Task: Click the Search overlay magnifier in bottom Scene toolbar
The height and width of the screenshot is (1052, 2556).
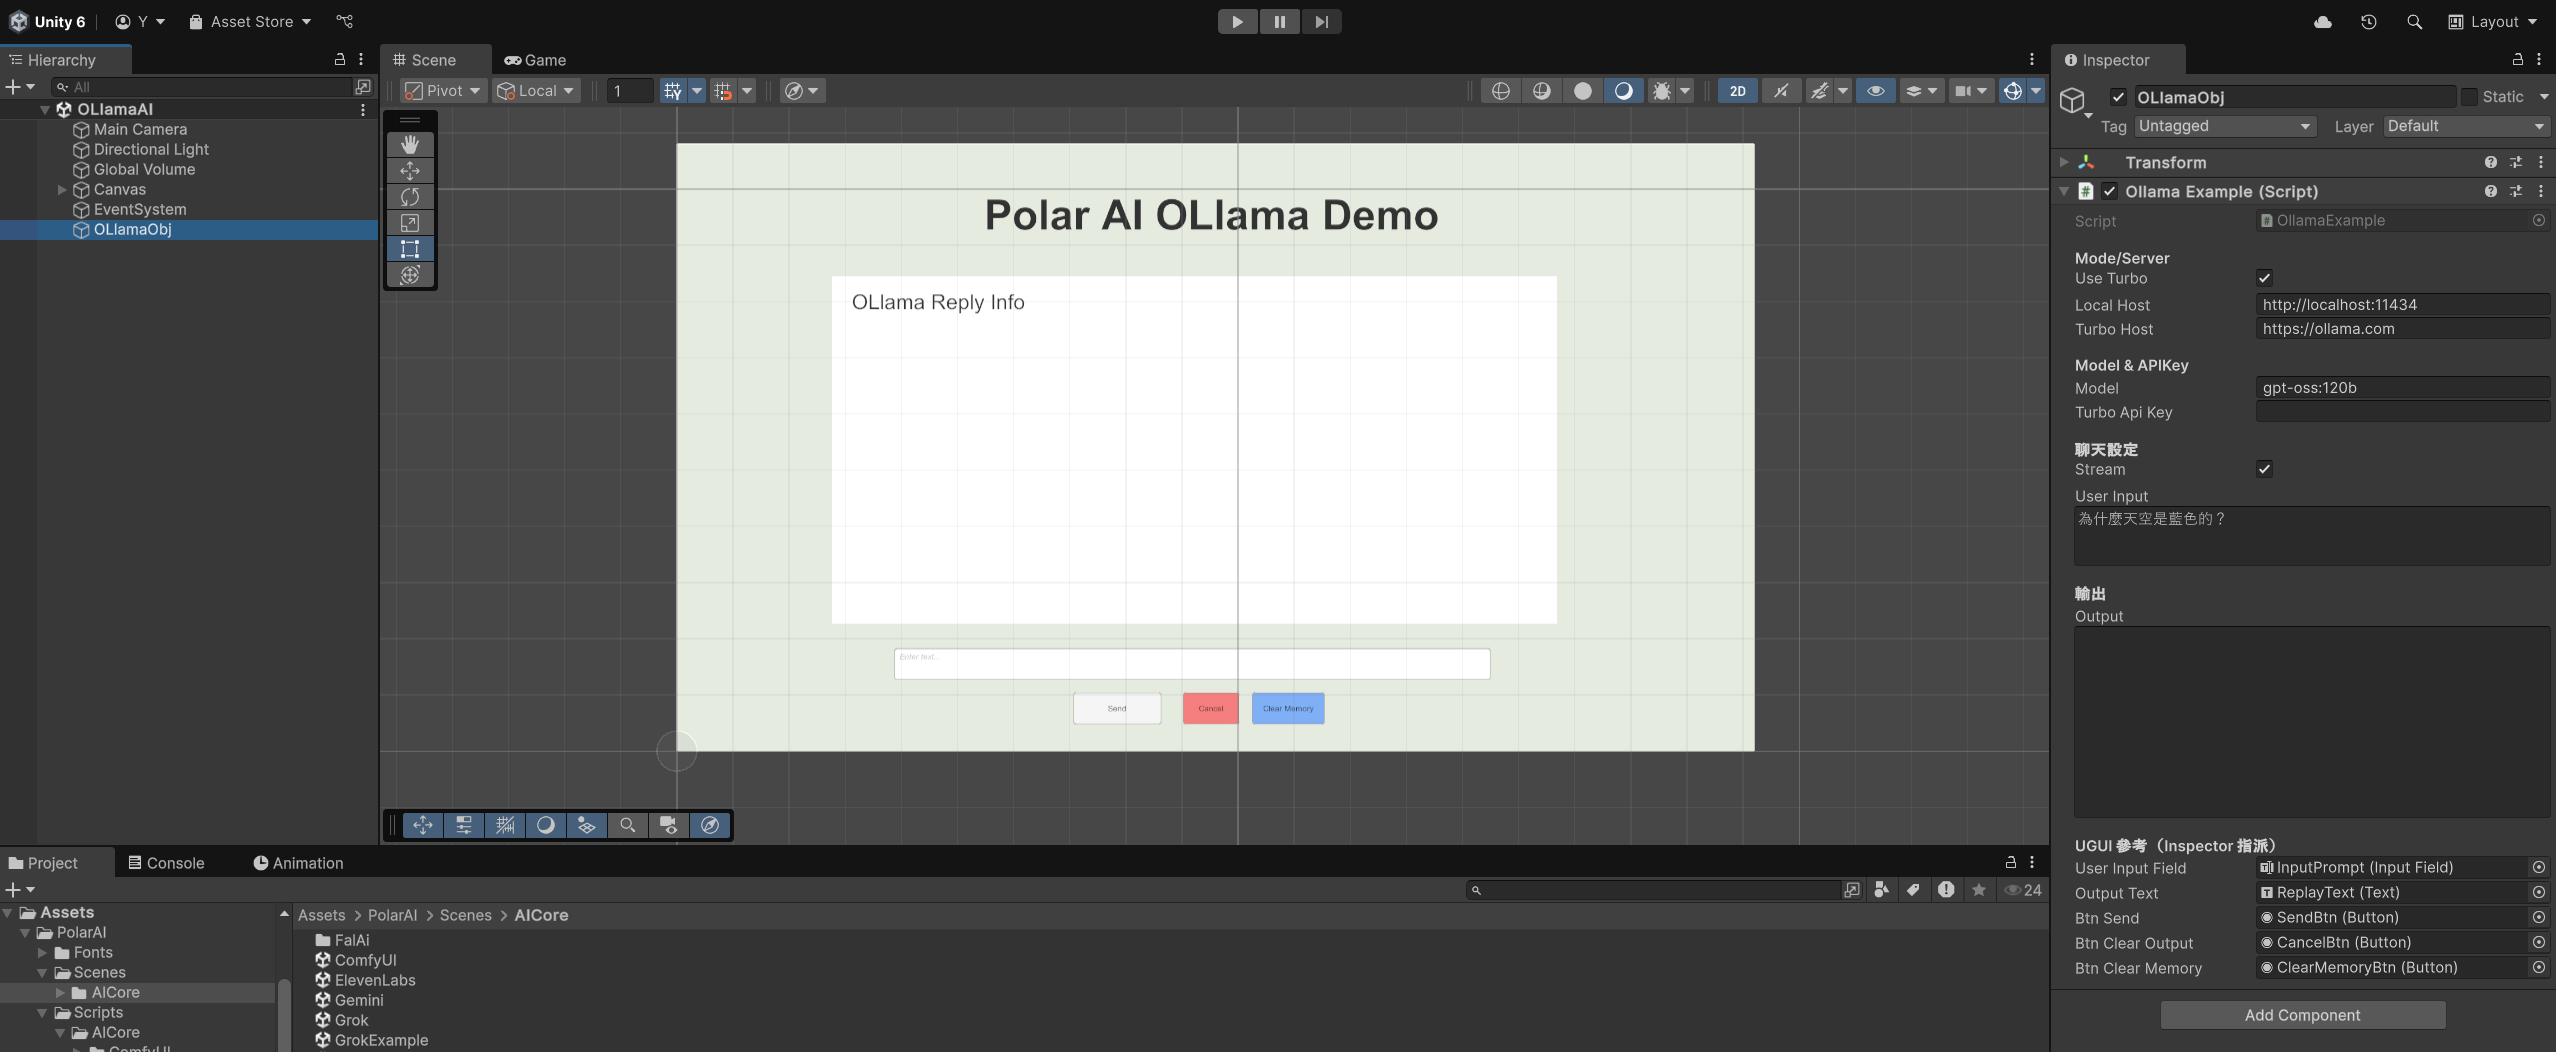Action: [628, 825]
